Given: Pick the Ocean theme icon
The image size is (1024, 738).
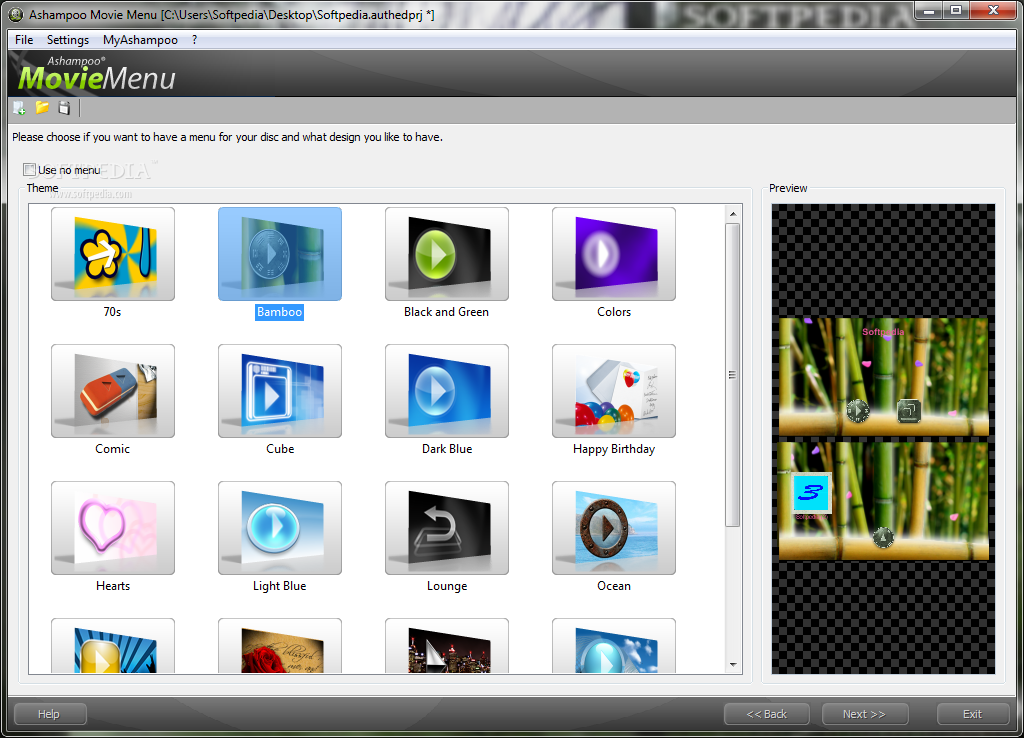Looking at the screenshot, I should [x=614, y=528].
